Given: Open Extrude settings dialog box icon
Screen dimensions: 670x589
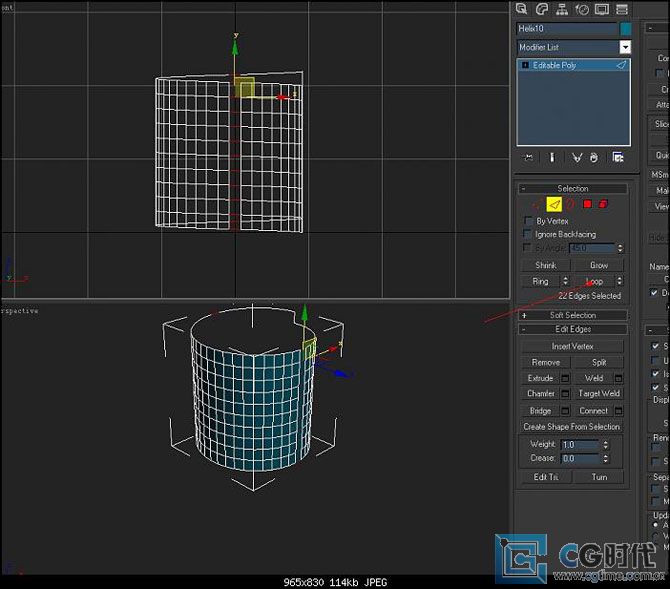Looking at the screenshot, I should tap(565, 378).
